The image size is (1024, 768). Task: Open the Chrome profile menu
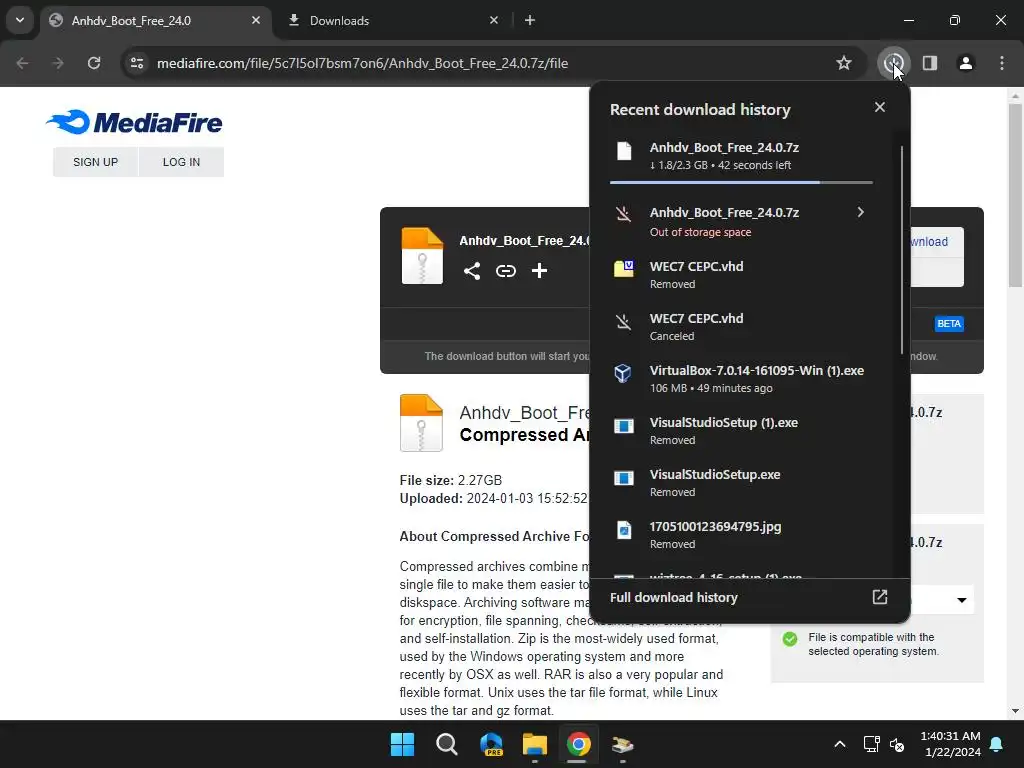[x=966, y=63]
